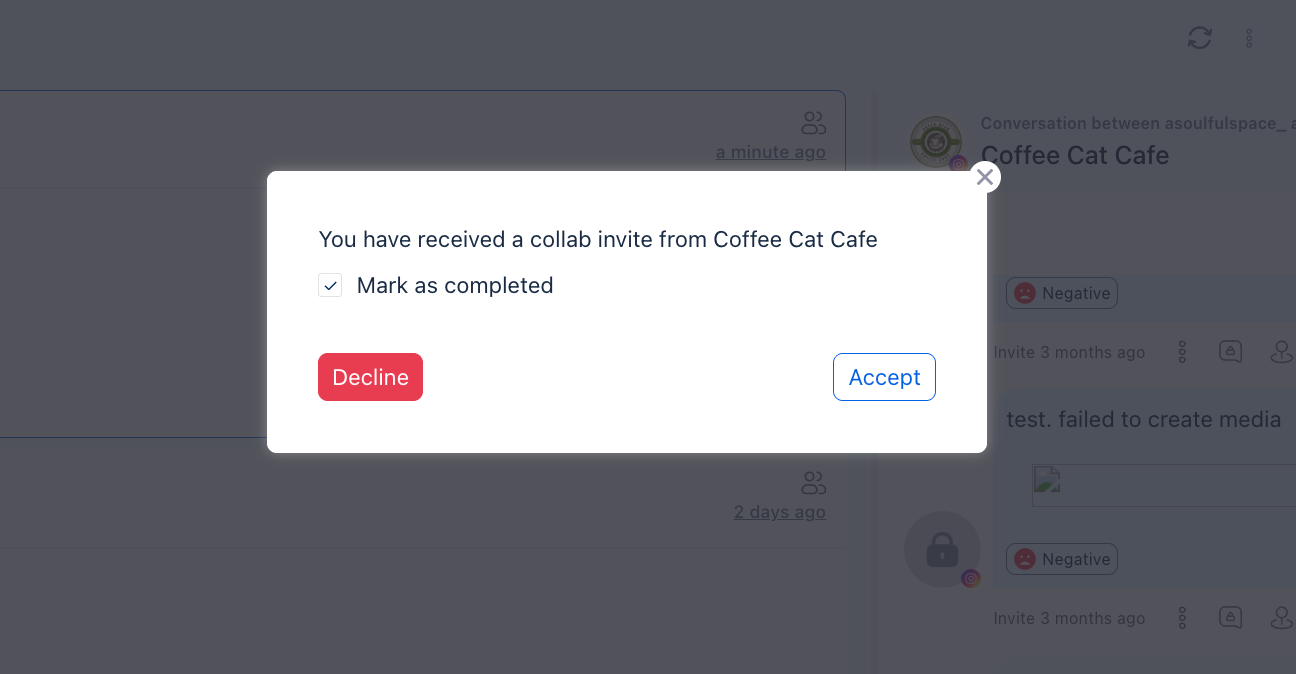The height and width of the screenshot is (674, 1296).
Task: Click the refresh icon at top right
Action: pos(1199,38)
